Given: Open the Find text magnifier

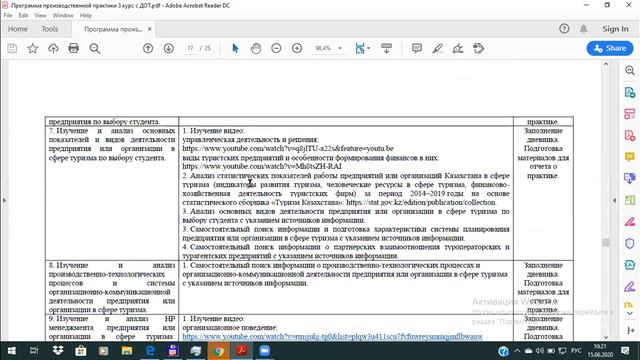Looking at the screenshot, I should [x=95, y=49].
